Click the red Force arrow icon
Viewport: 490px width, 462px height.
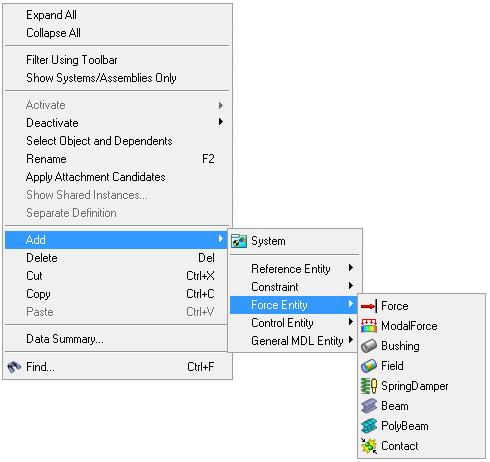pyautogui.click(x=369, y=306)
